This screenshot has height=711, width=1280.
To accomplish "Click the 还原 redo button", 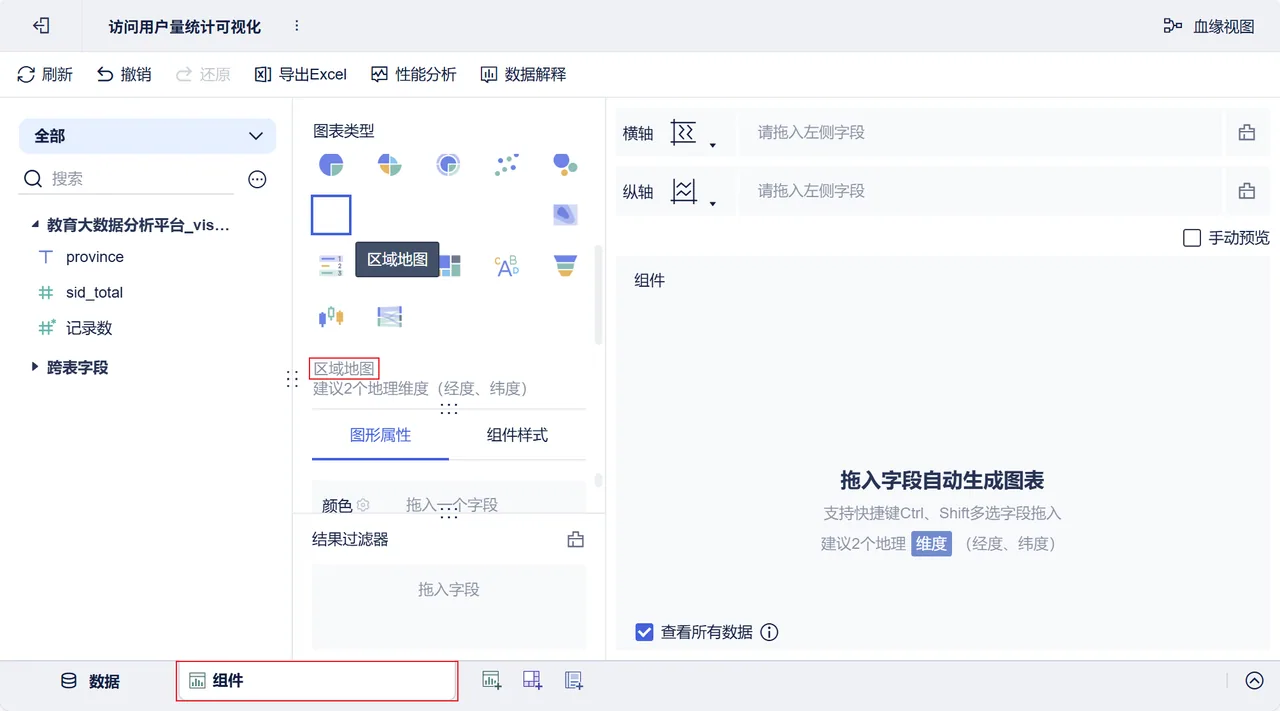I will click(x=203, y=74).
